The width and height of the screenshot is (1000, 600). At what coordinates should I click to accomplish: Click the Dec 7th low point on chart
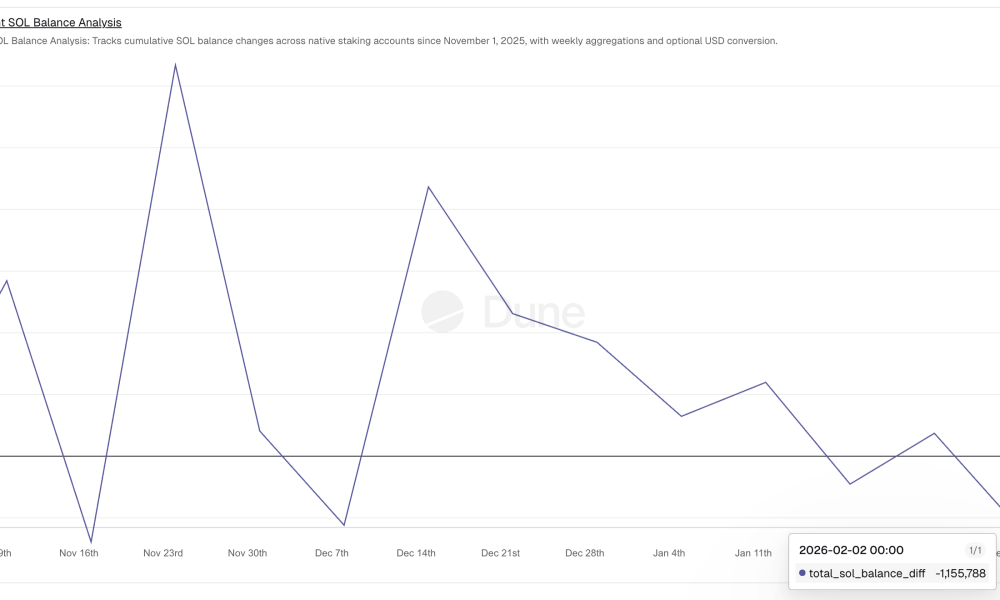344,524
